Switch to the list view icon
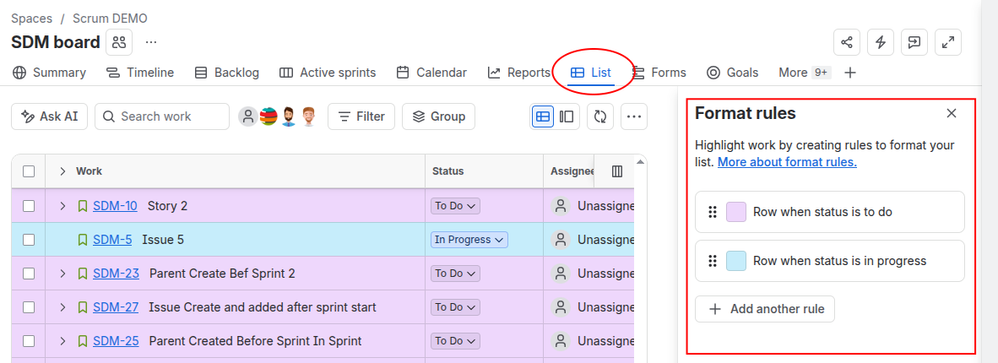This screenshot has width=998, height=363. [x=542, y=117]
